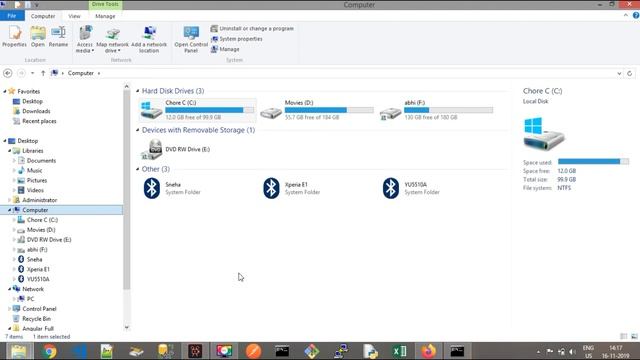The width and height of the screenshot is (640, 360).
Task: Select the YU5510A Bluetooth device
Action: click(411, 188)
